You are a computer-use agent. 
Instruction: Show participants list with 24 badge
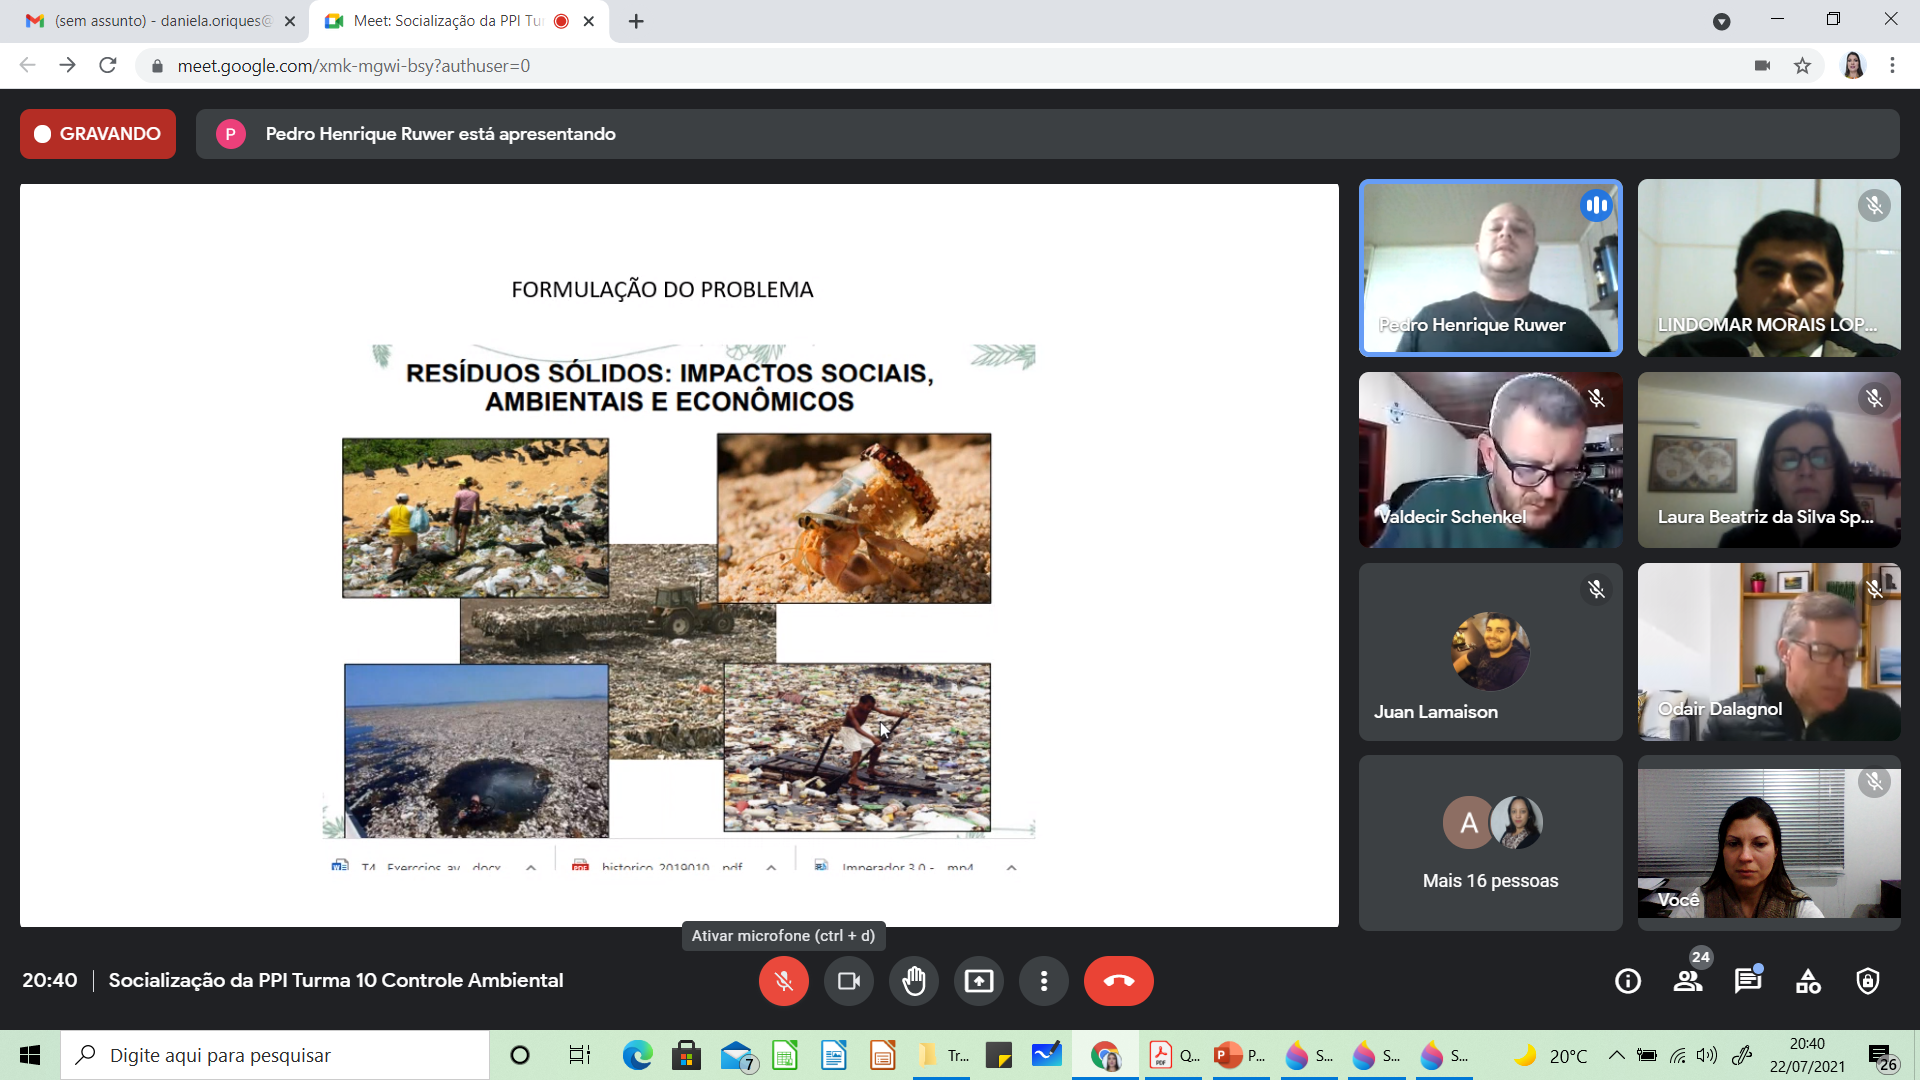(x=1688, y=981)
